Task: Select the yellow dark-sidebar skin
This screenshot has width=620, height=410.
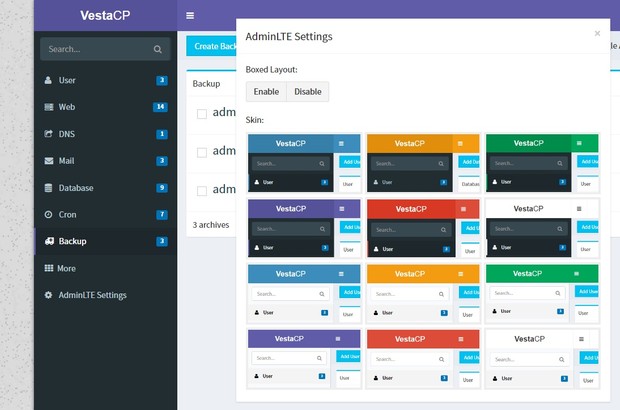Action: (x=423, y=163)
